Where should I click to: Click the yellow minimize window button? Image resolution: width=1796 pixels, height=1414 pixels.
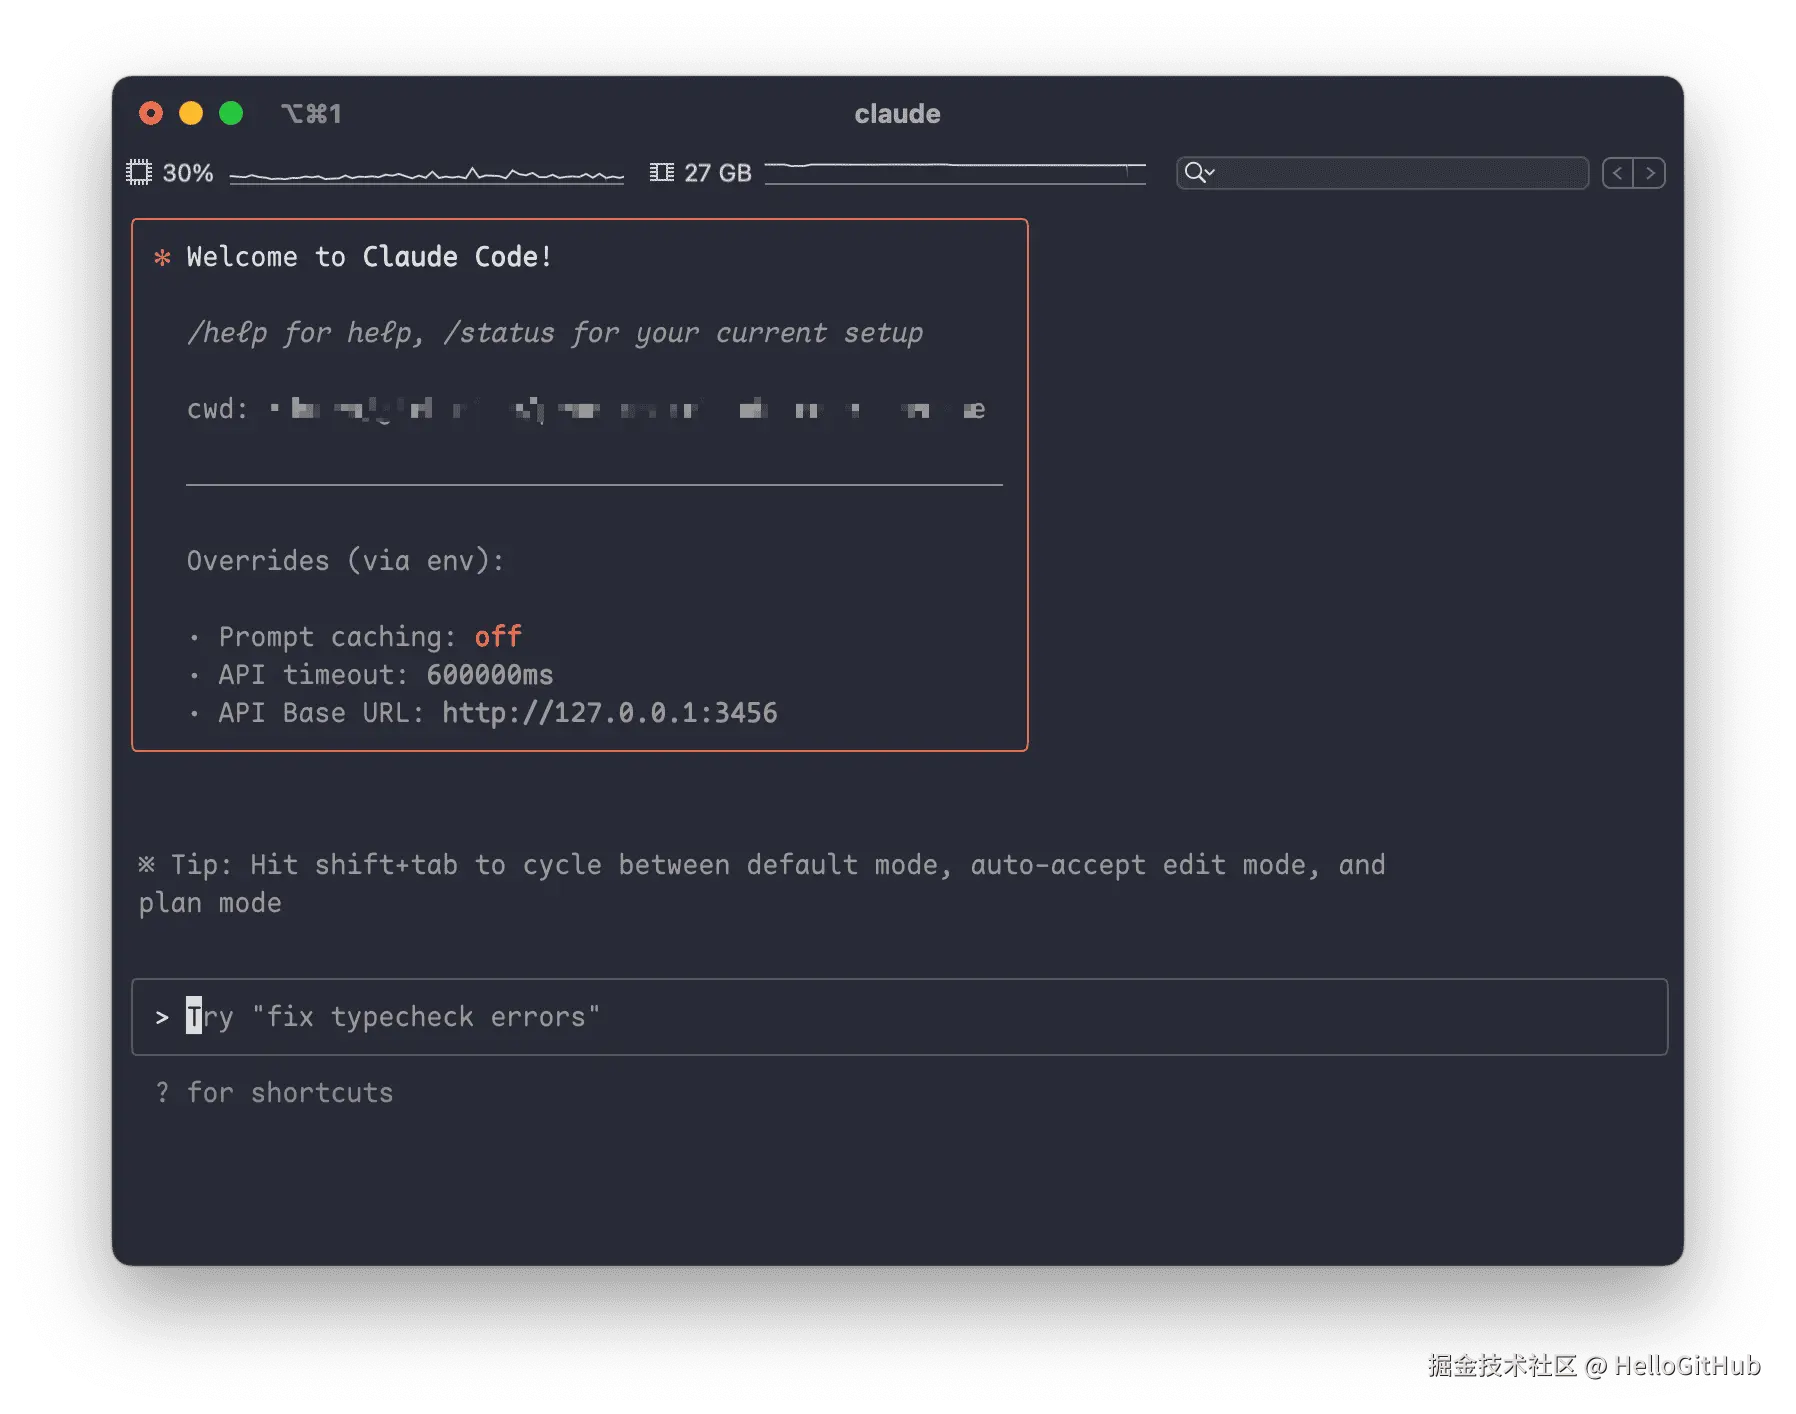191,113
